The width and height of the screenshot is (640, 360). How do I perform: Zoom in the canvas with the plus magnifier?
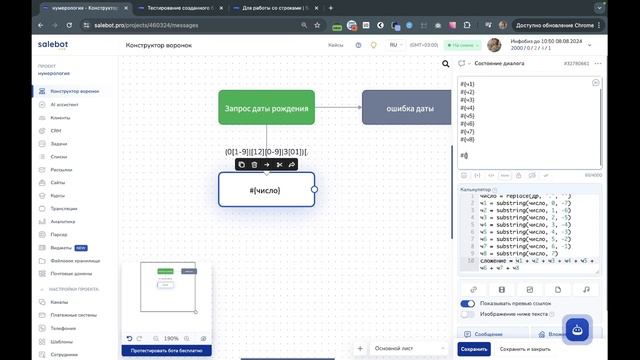(187, 338)
